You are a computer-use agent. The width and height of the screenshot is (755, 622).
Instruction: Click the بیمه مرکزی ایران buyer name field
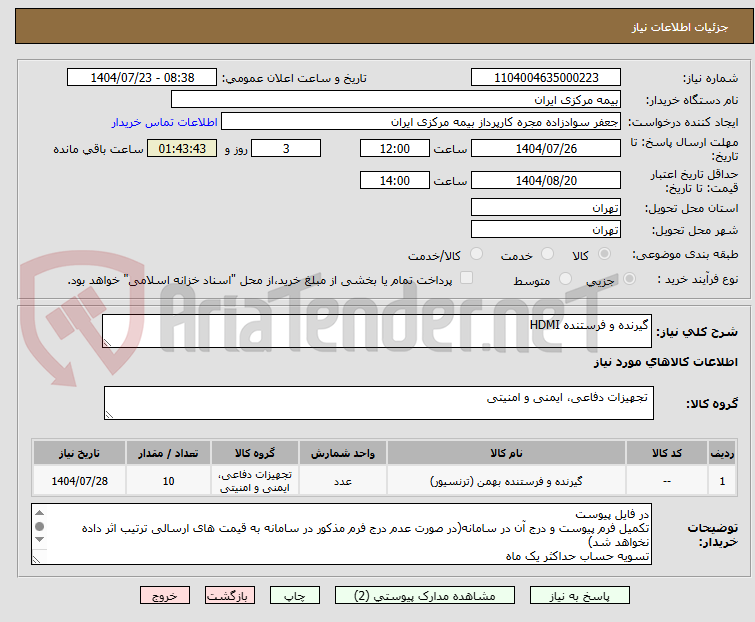pos(396,100)
